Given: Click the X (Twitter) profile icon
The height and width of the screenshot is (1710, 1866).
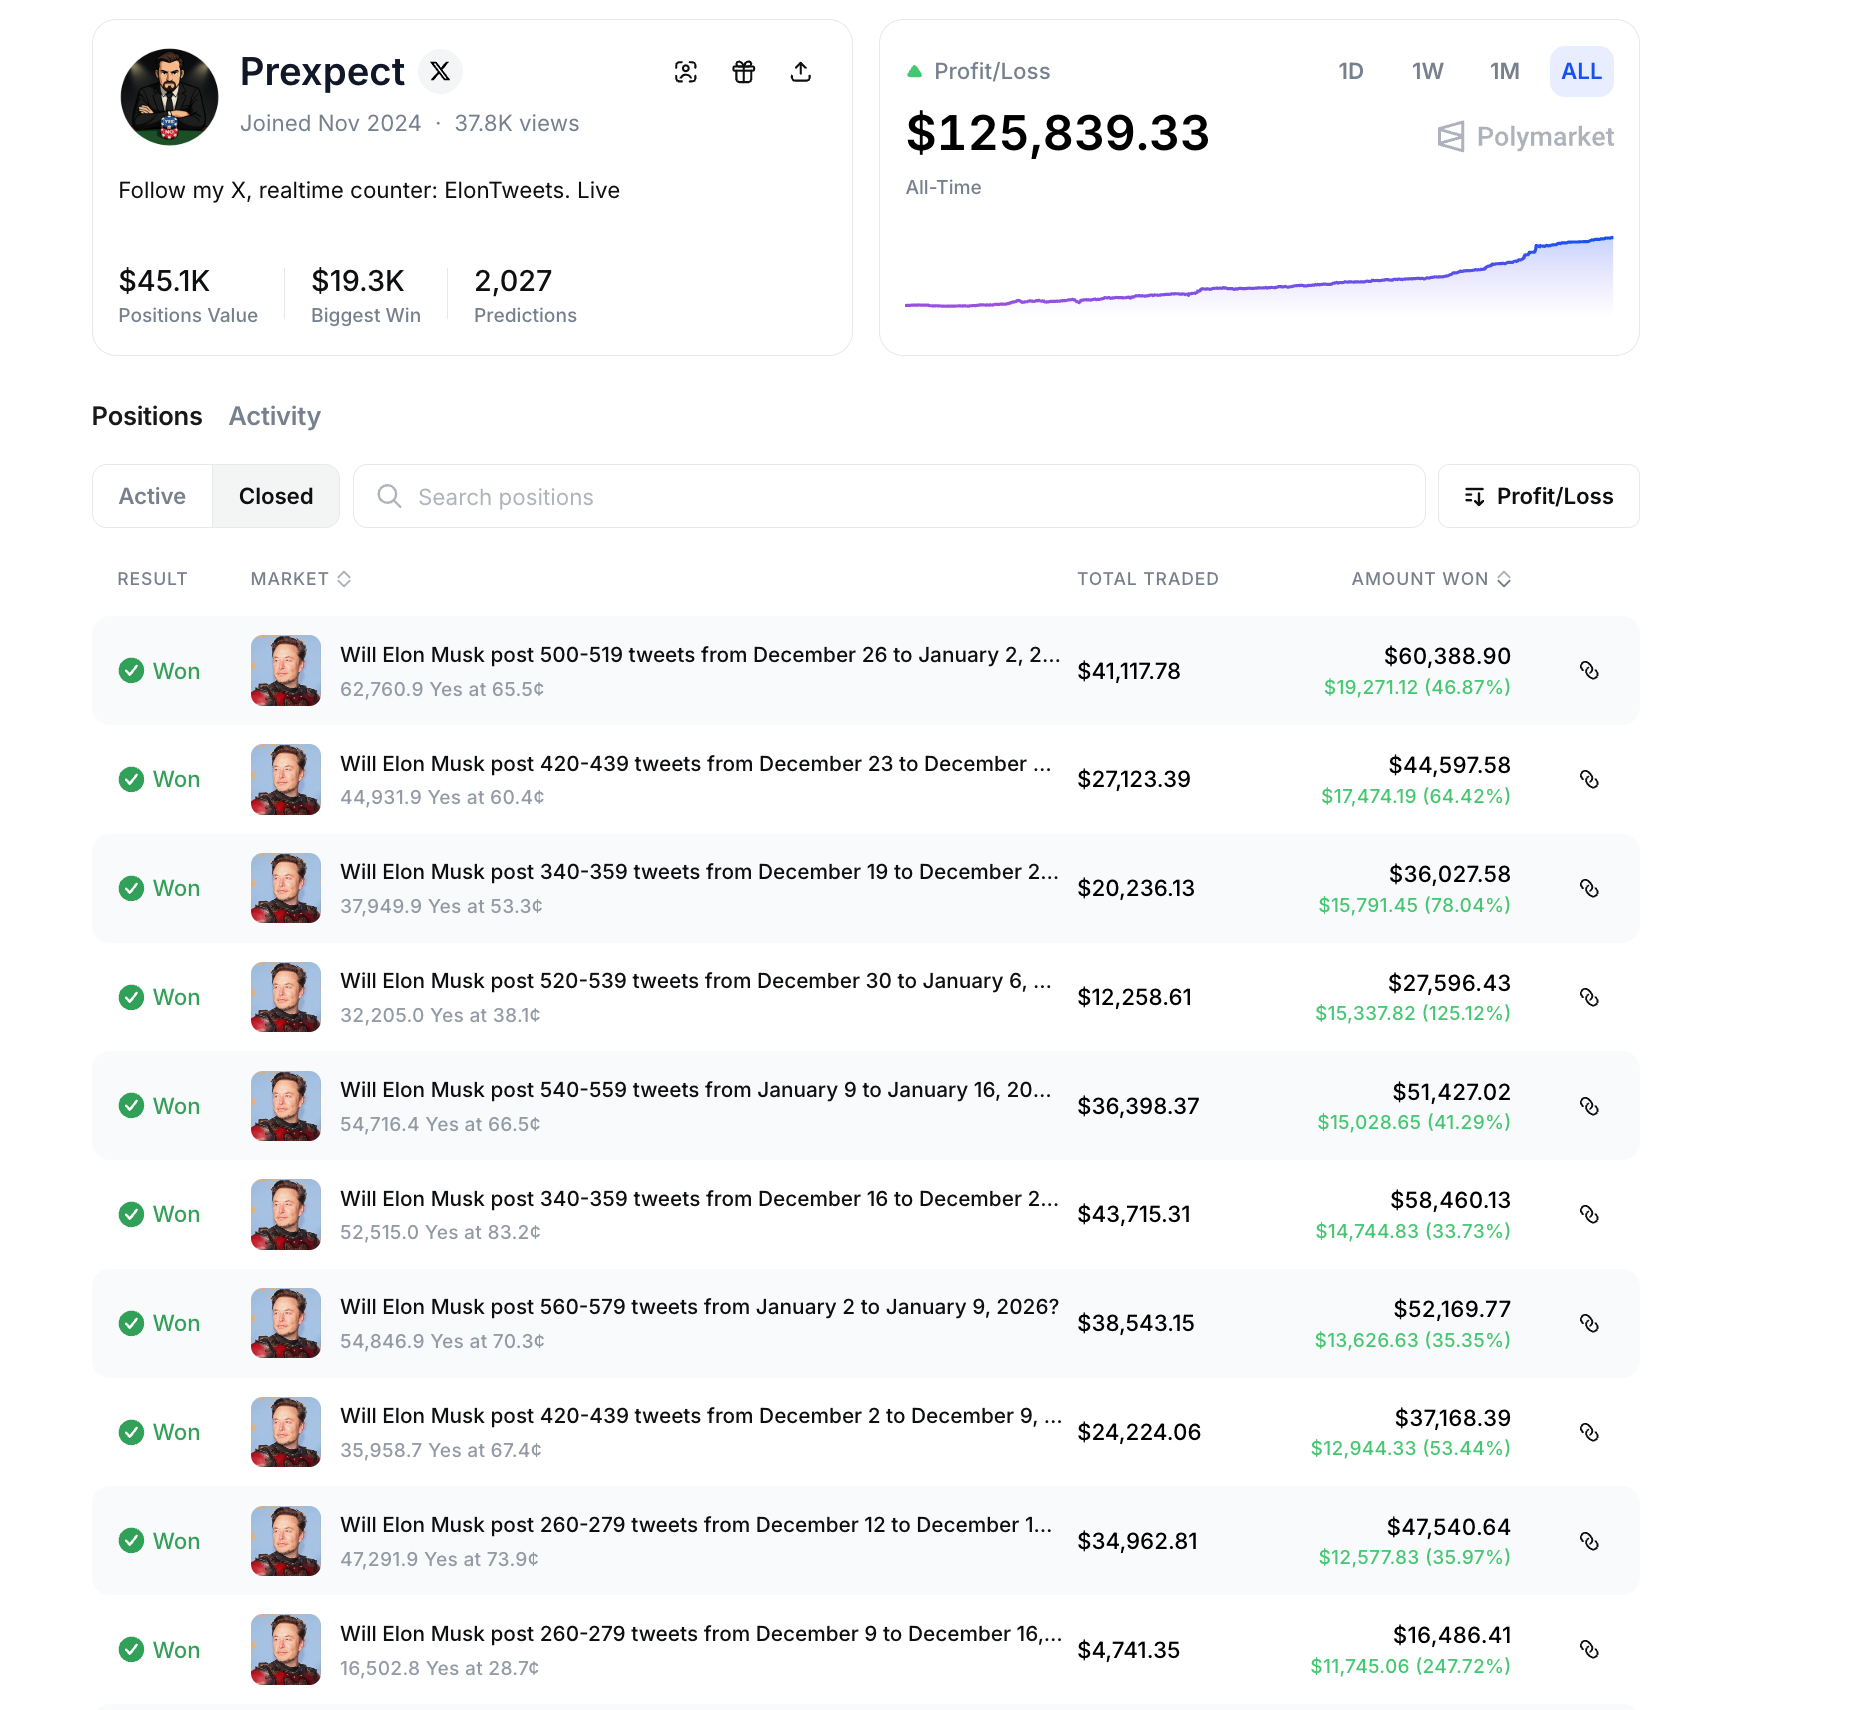Looking at the screenshot, I should coord(440,72).
